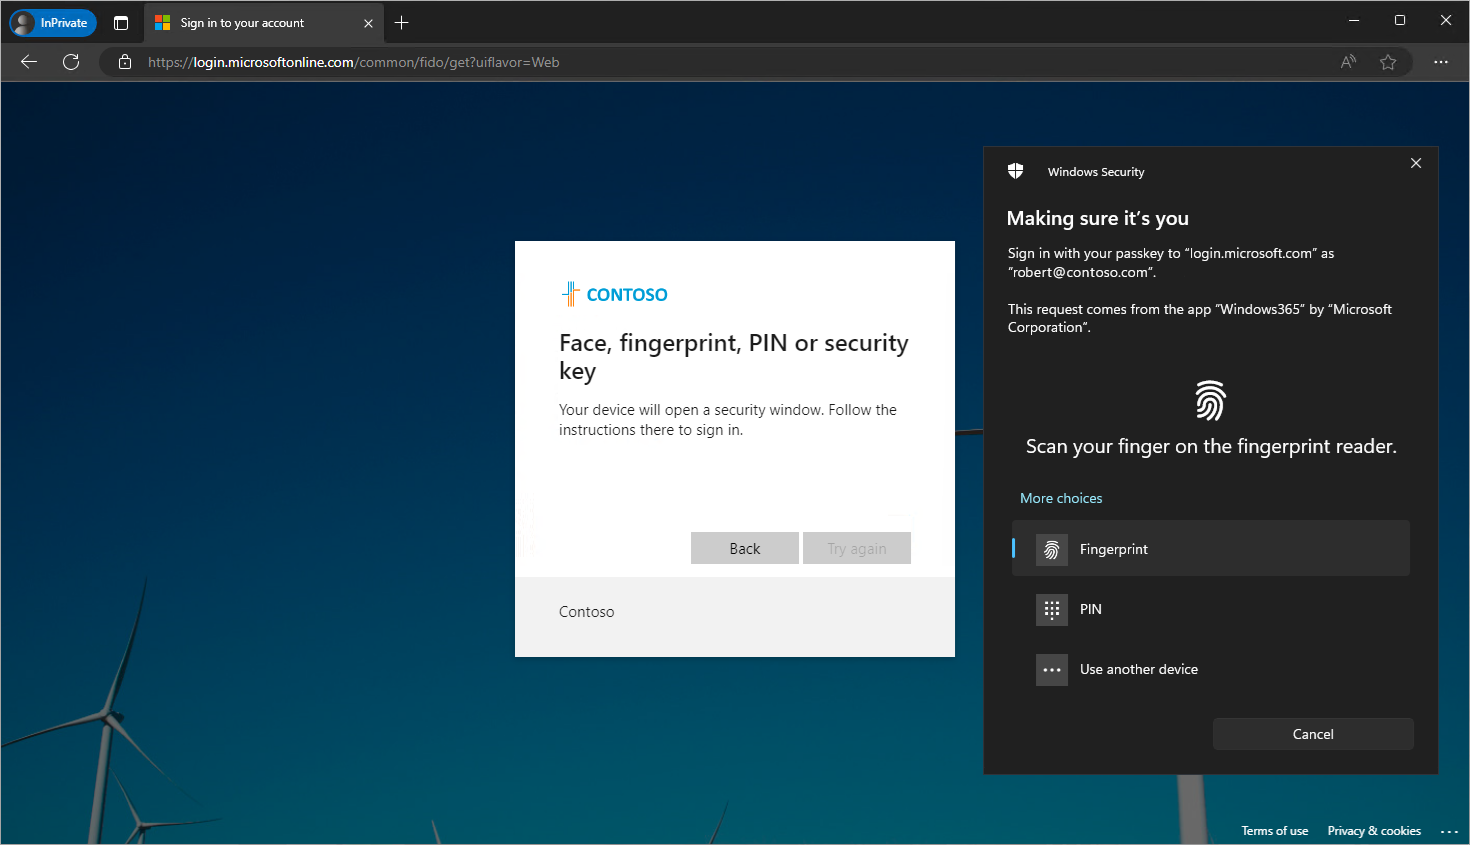Click the InPrivate profile badge
Image resolution: width=1470 pixels, height=845 pixels.
[52, 22]
